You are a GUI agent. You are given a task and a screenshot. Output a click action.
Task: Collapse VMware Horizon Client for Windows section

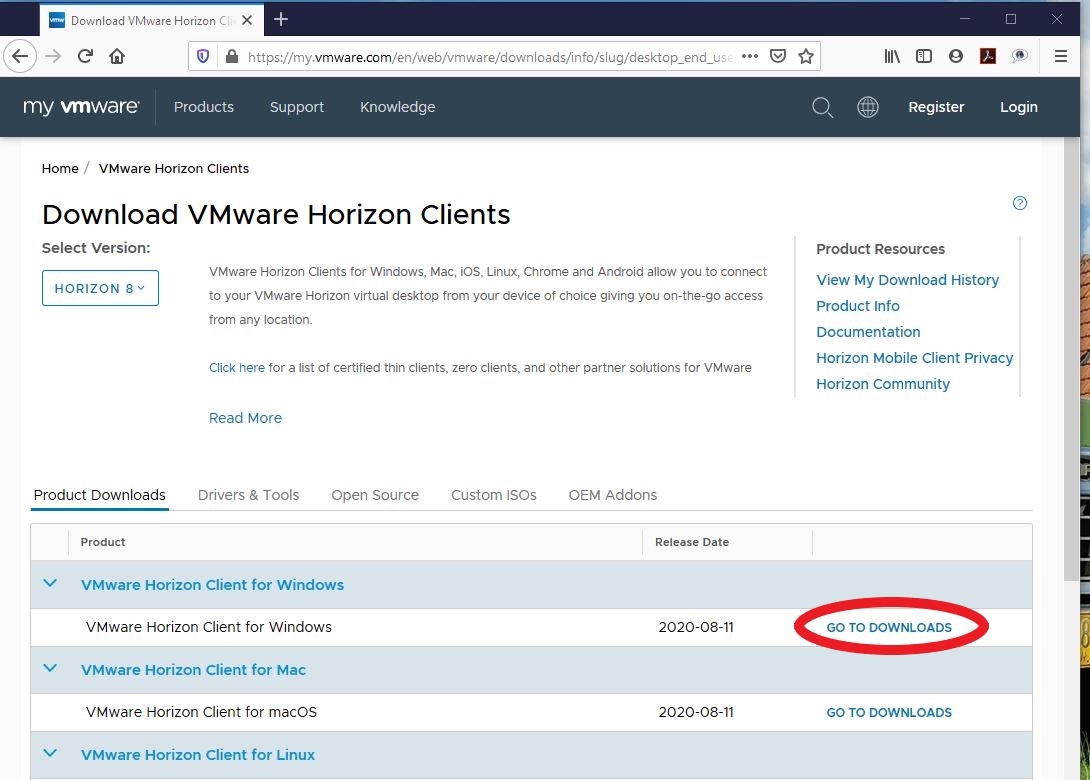tap(51, 584)
